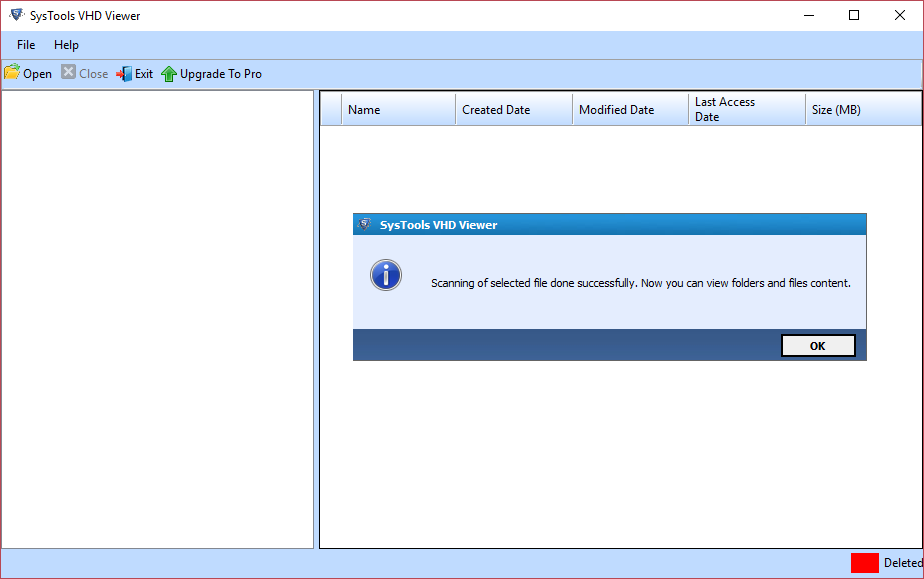Click the blank first column header

330,110
